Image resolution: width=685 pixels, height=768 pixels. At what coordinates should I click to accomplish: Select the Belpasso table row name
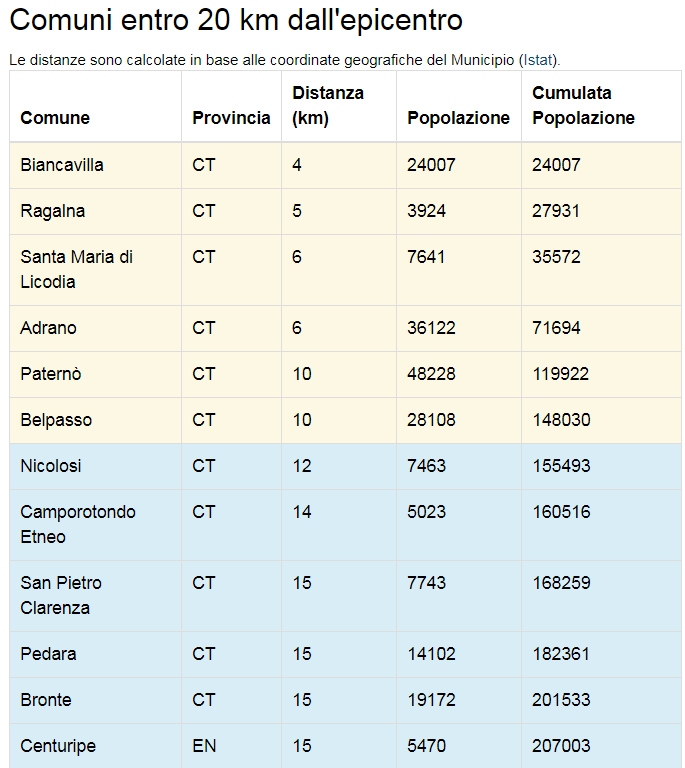tap(56, 420)
